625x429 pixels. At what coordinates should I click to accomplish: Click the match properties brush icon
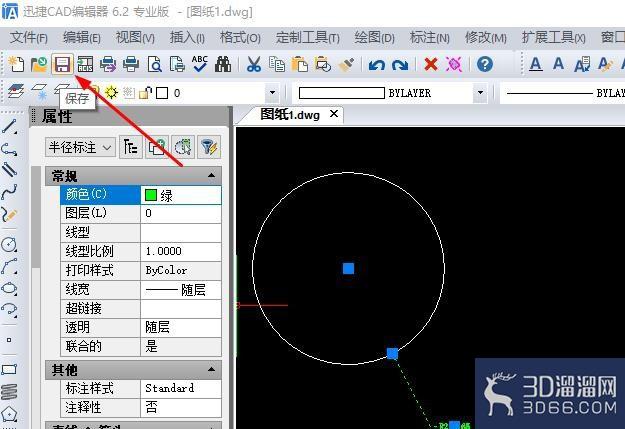346,64
